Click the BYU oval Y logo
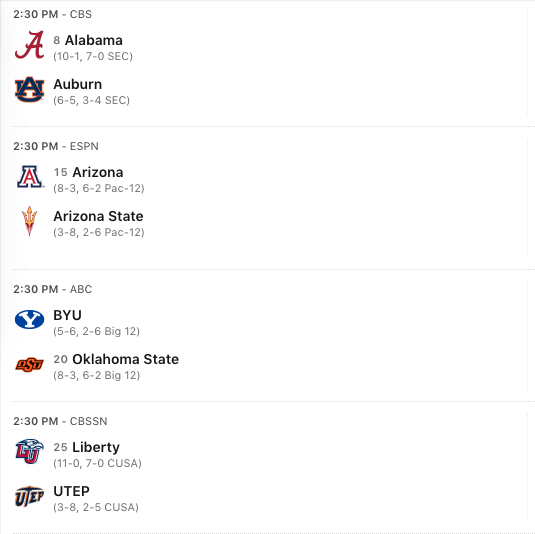The height and width of the screenshot is (534, 535). coord(29,320)
